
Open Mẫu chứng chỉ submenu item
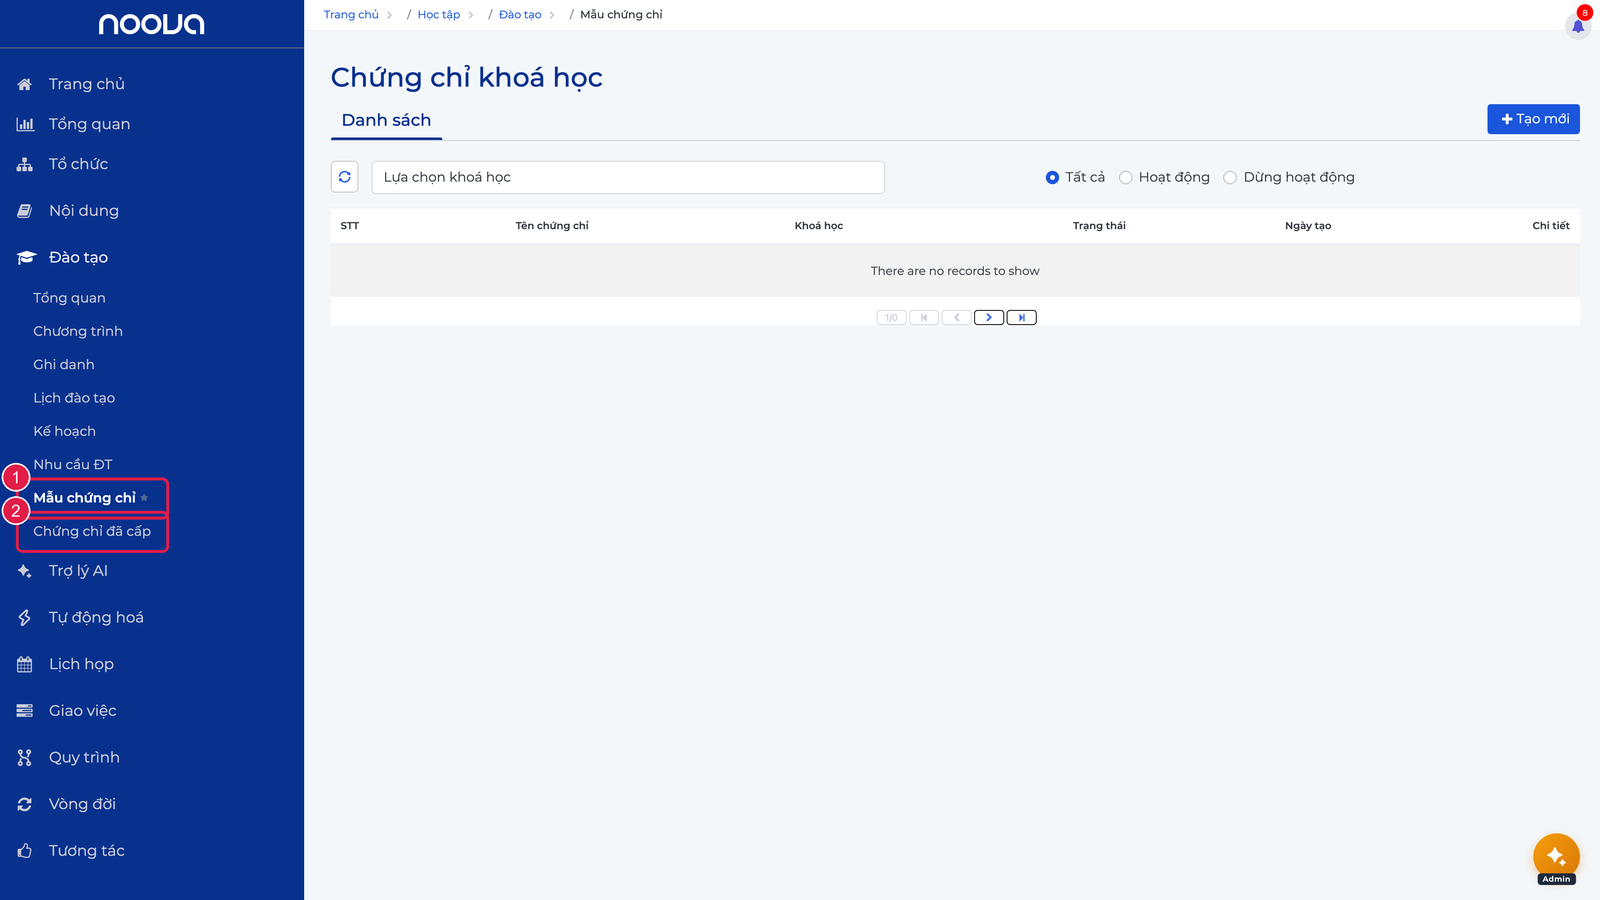(84, 498)
